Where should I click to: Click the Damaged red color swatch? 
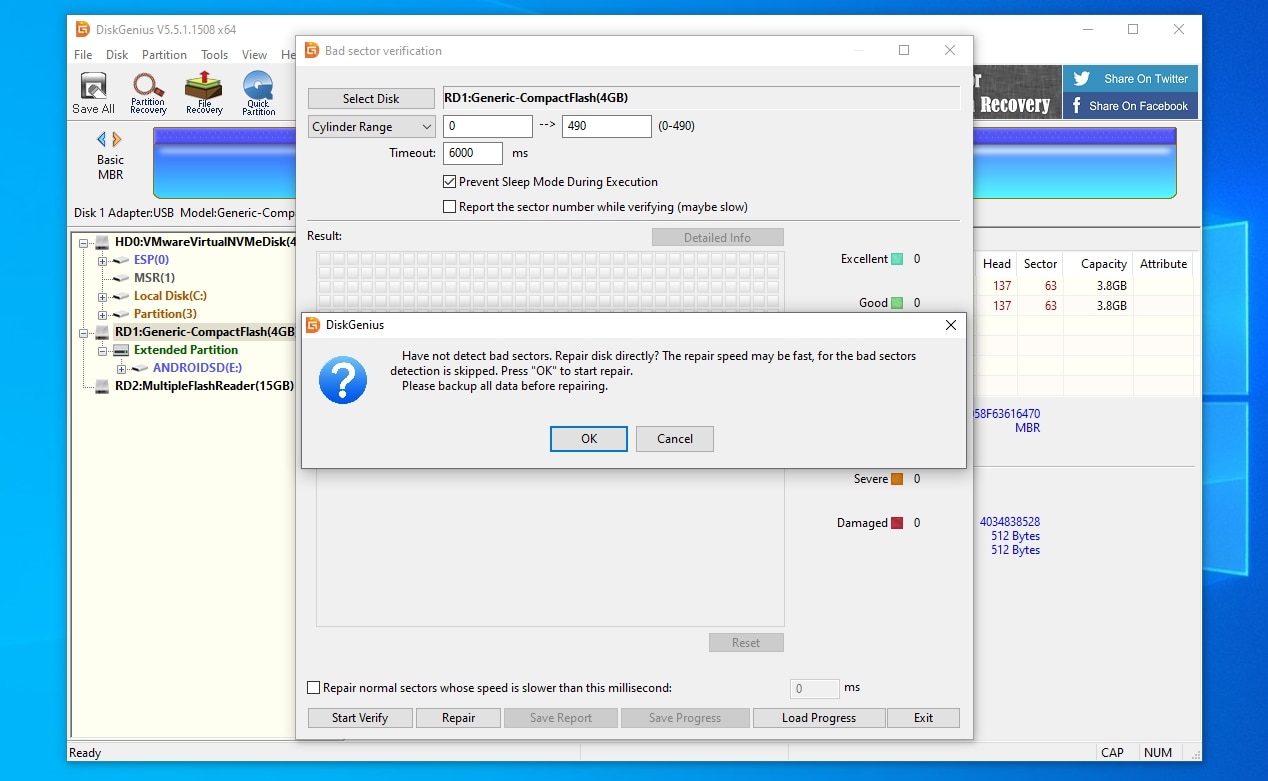pos(897,523)
